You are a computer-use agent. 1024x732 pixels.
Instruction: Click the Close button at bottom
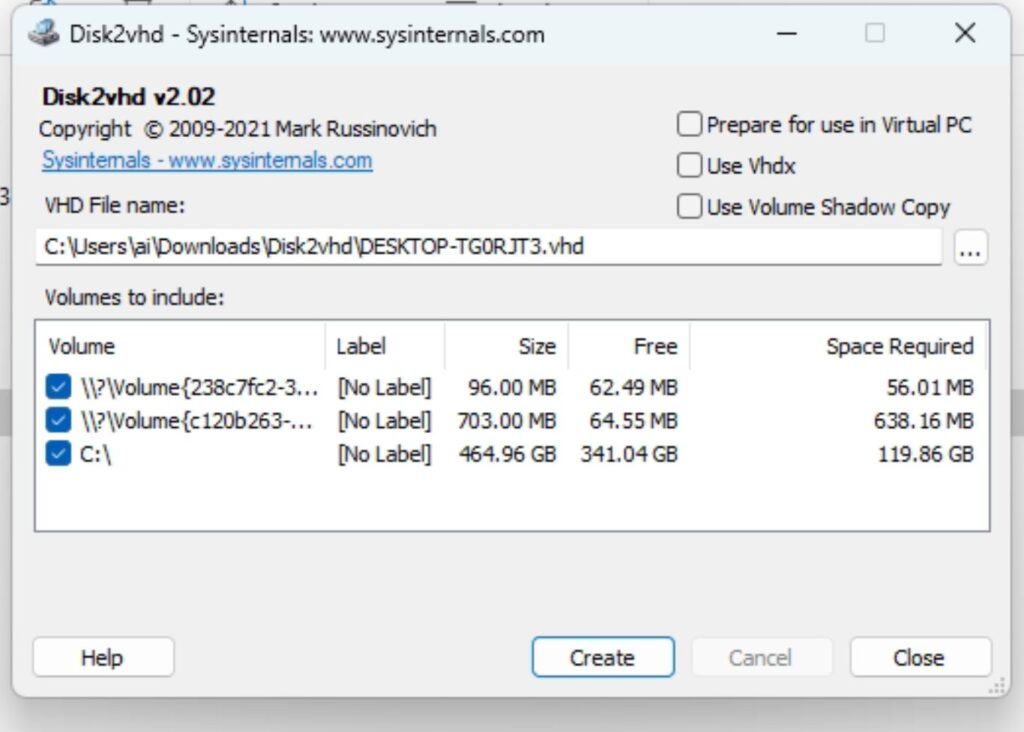(920, 657)
